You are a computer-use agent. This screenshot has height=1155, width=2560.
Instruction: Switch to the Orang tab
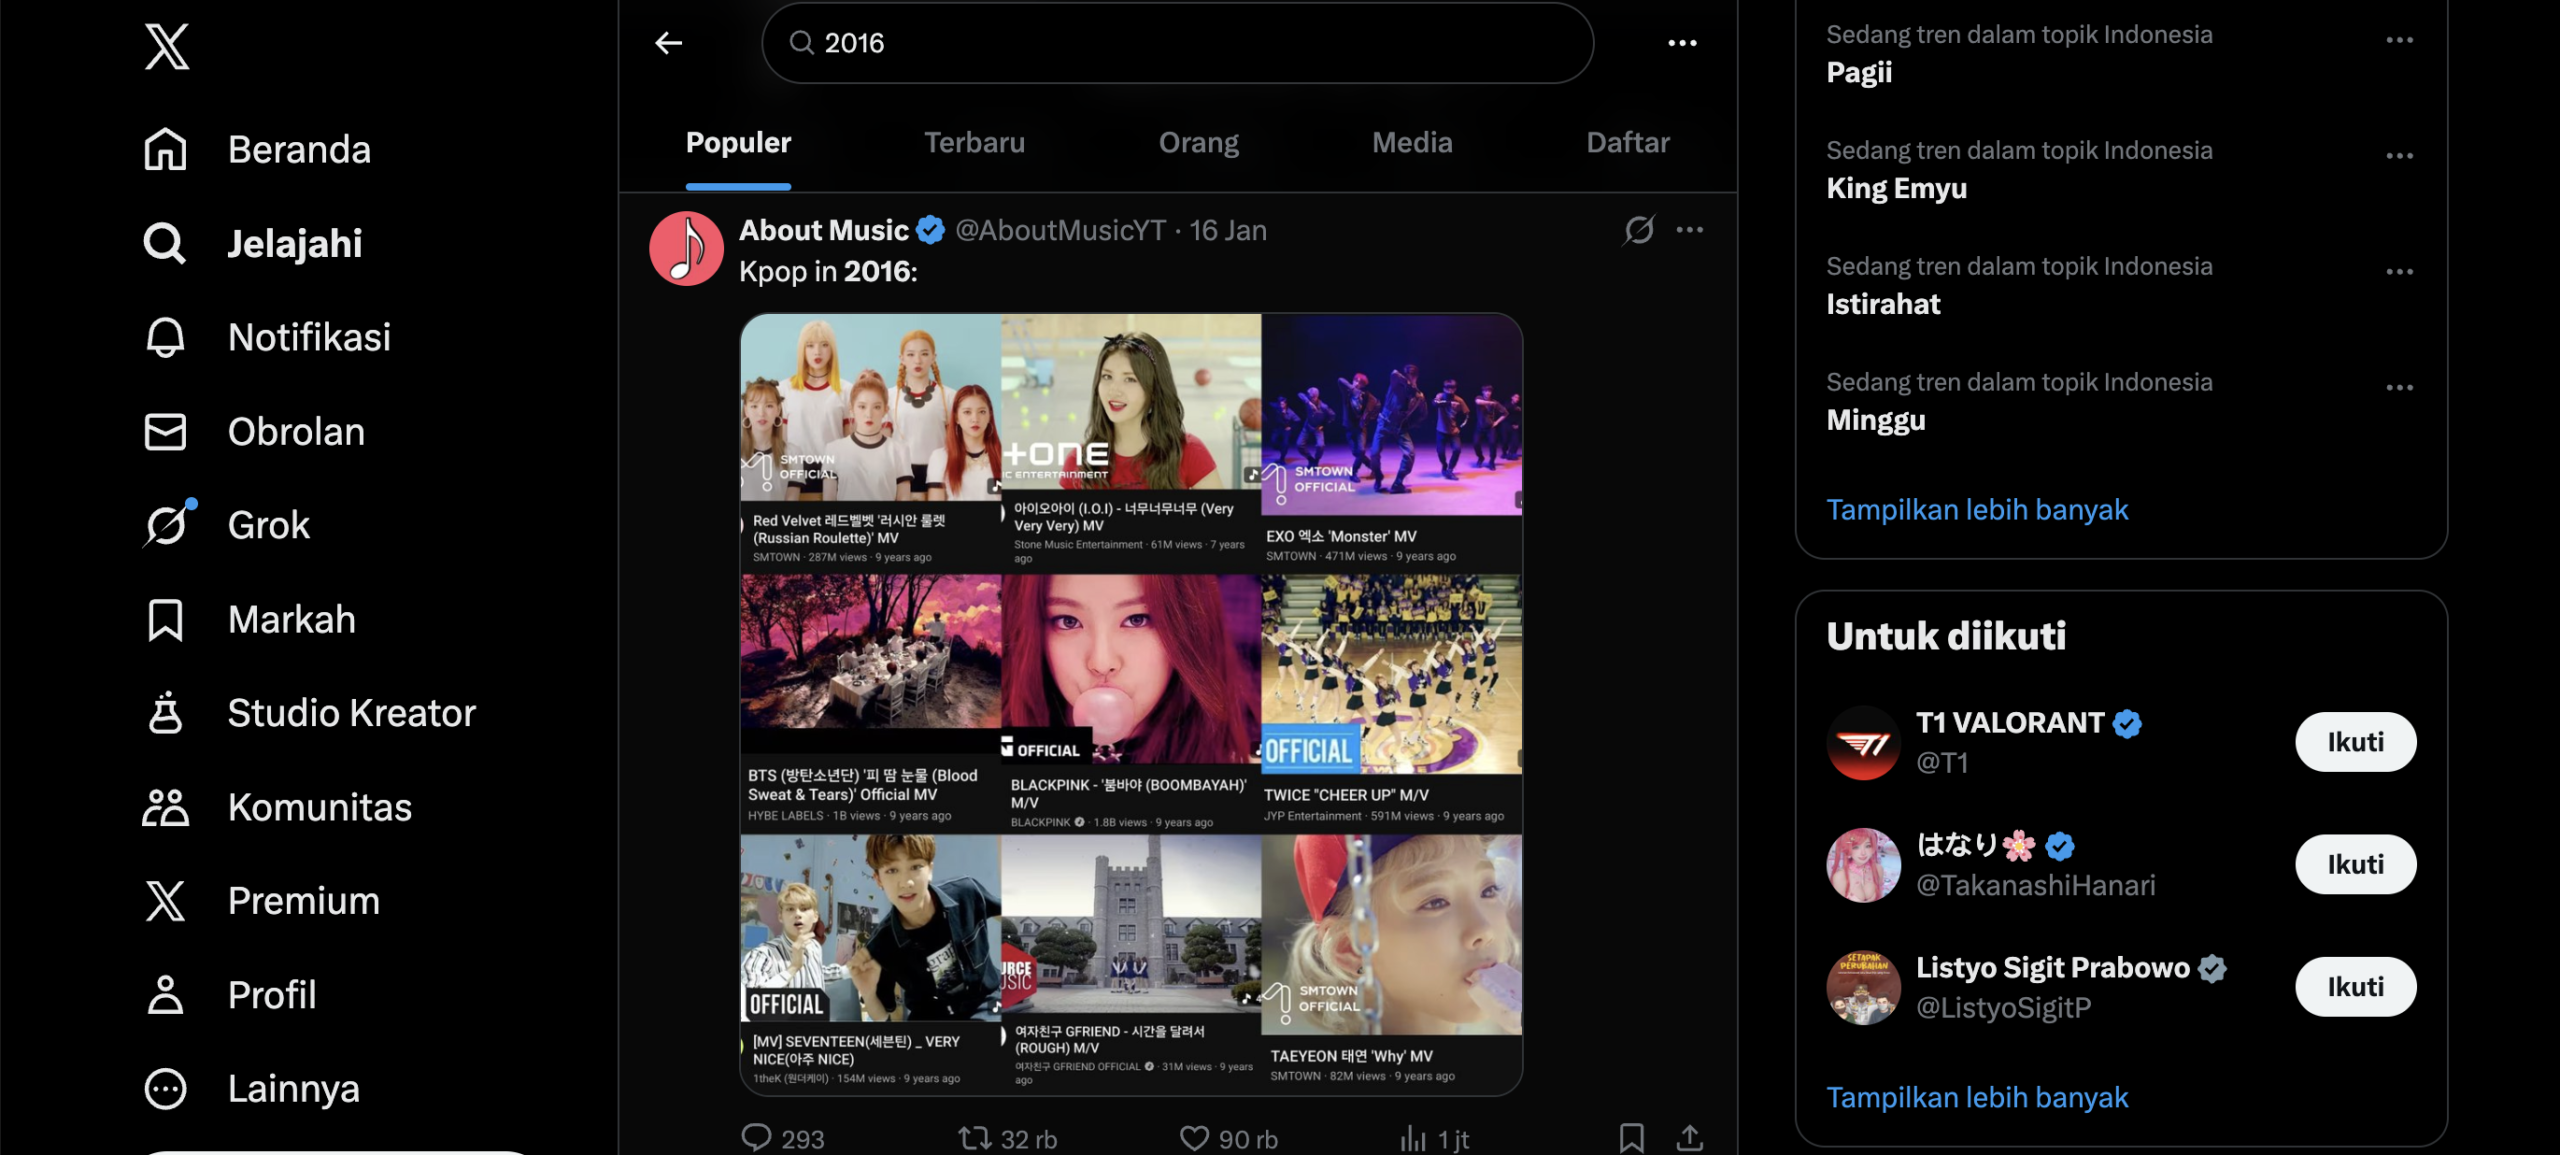click(x=1198, y=143)
